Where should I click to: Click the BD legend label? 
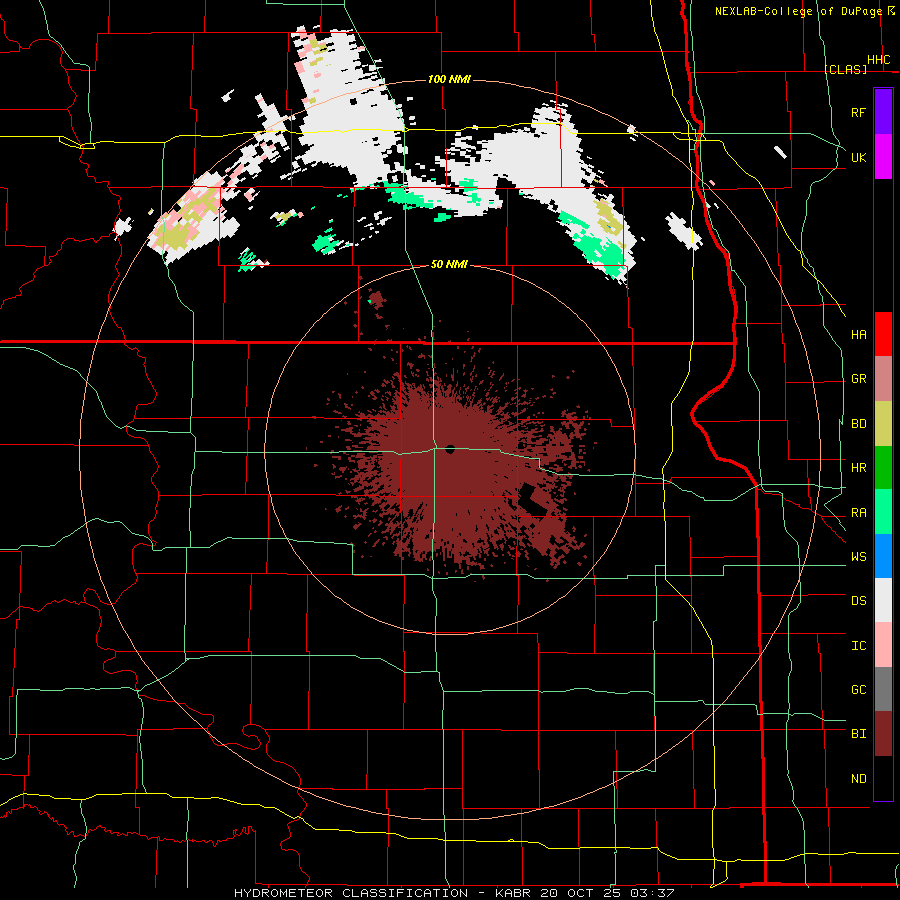(858, 424)
